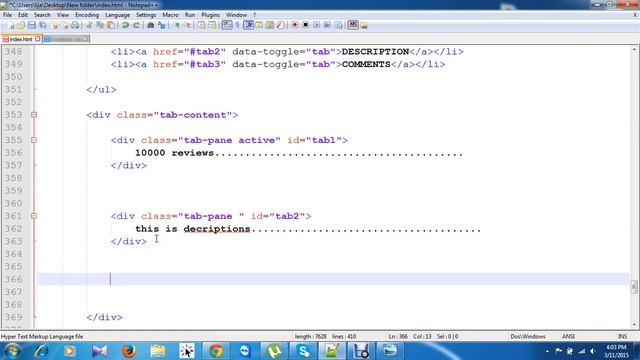Open Skype from taskbar
Image resolution: width=640 pixels, height=360 pixels.
[x=303, y=351]
